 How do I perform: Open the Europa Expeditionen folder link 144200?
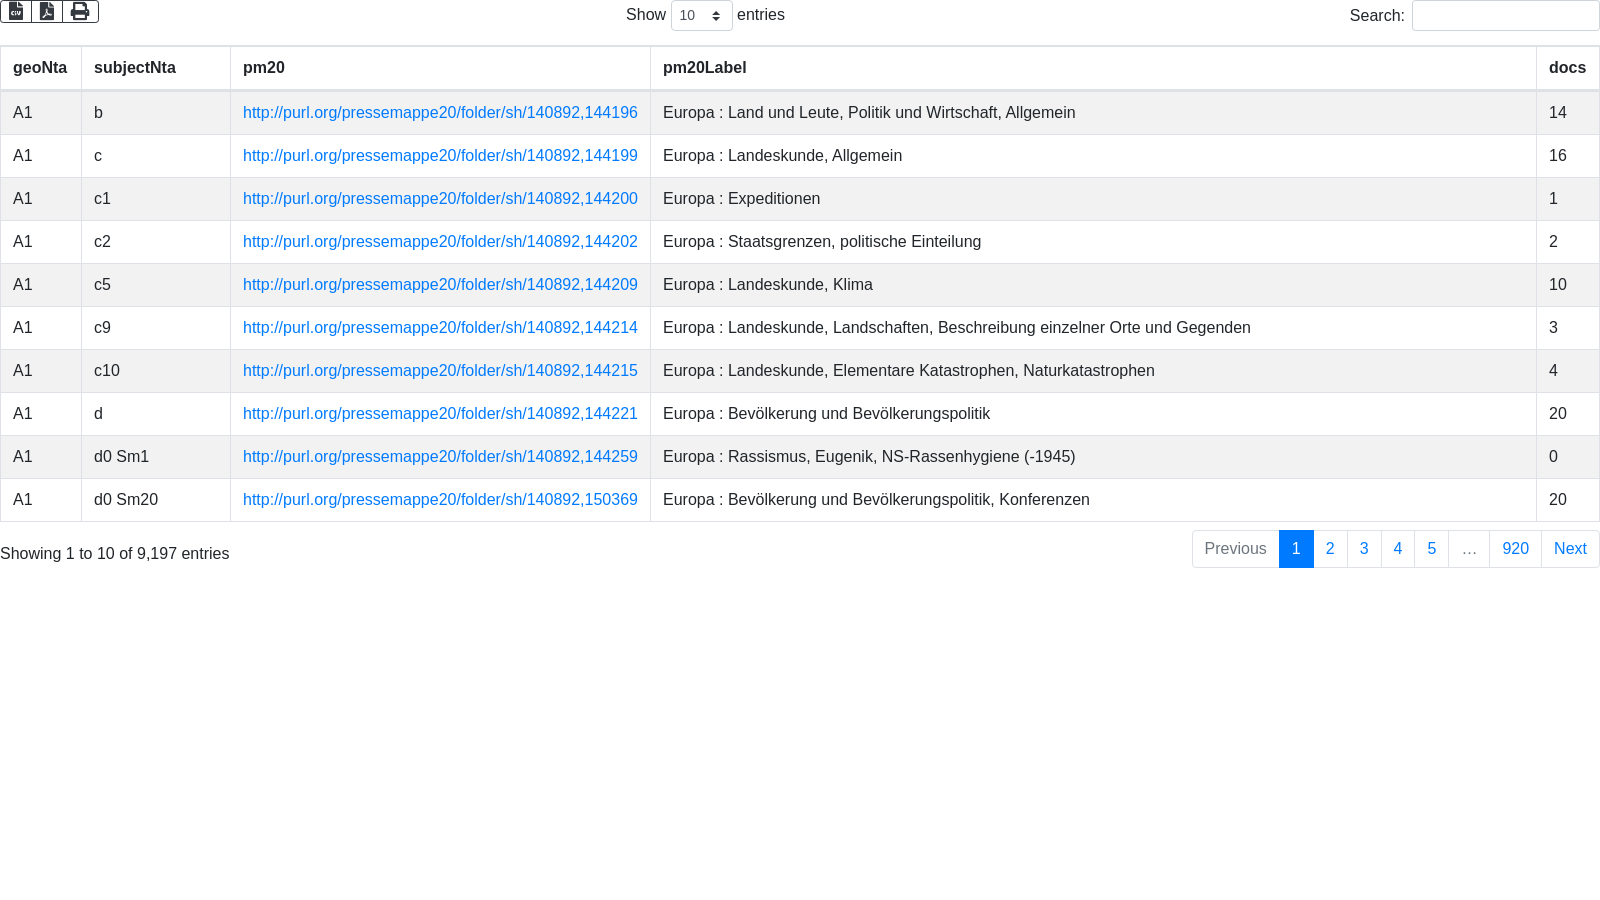(x=440, y=199)
